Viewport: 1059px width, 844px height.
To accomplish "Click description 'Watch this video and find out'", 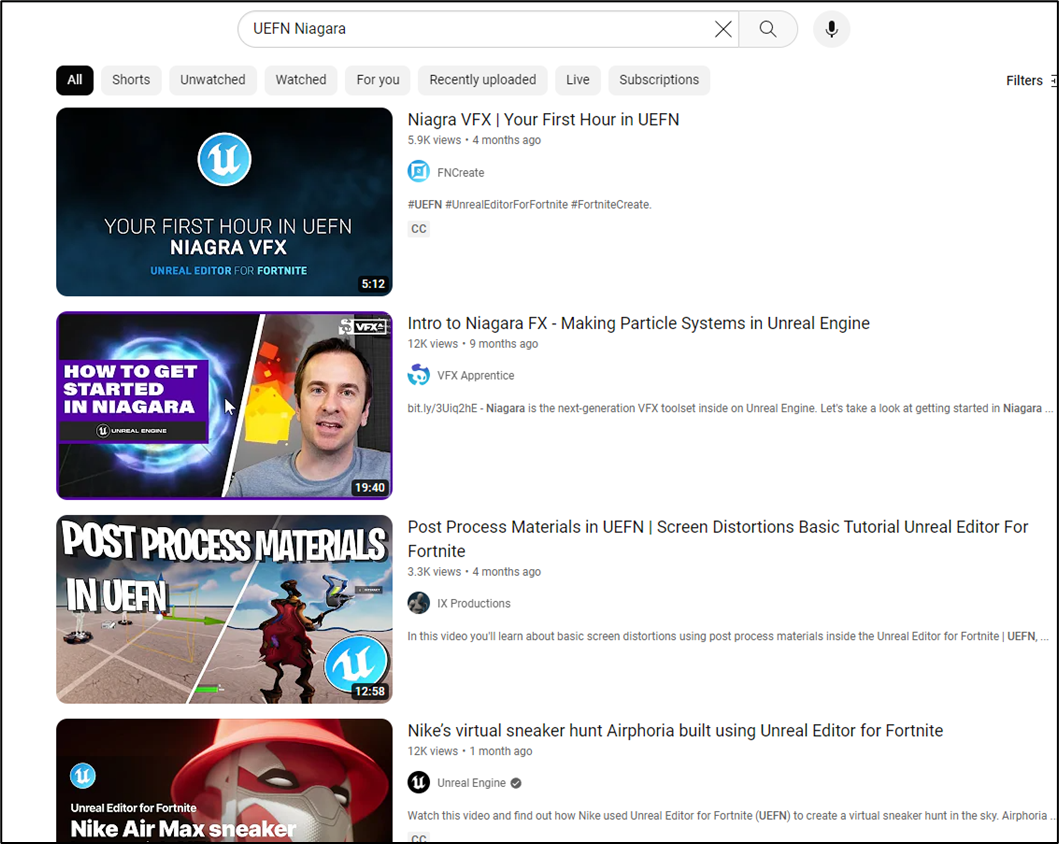I will point(730,816).
